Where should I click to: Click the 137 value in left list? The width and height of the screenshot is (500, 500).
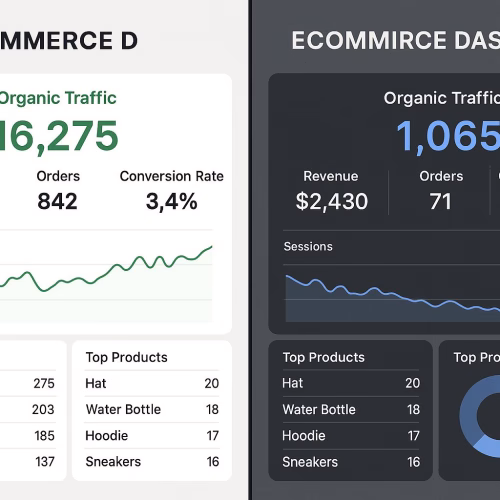pos(45,462)
